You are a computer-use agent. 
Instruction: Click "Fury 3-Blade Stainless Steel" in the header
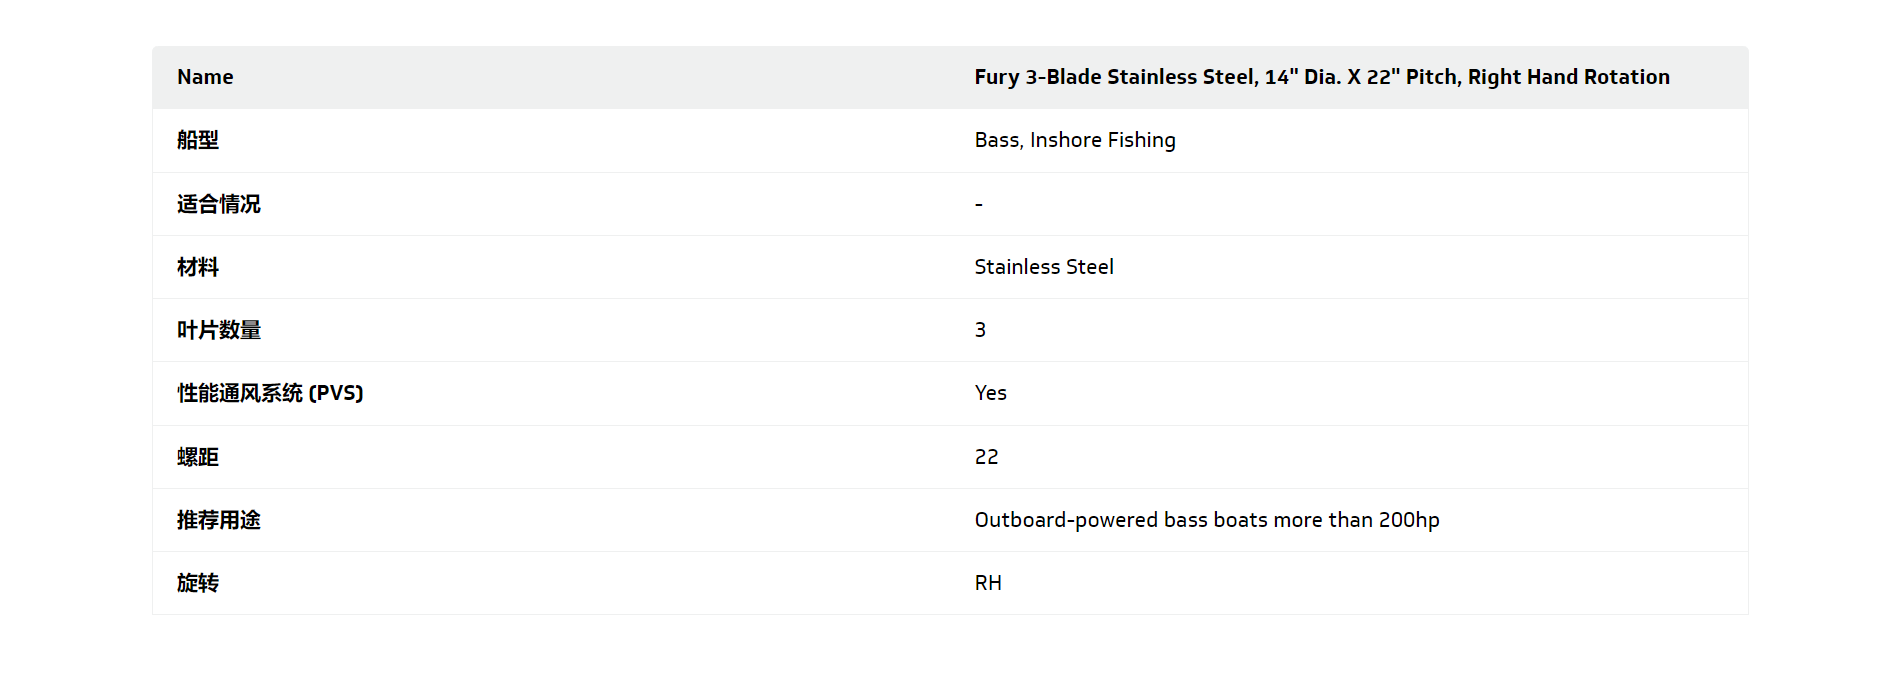[x=1115, y=77]
